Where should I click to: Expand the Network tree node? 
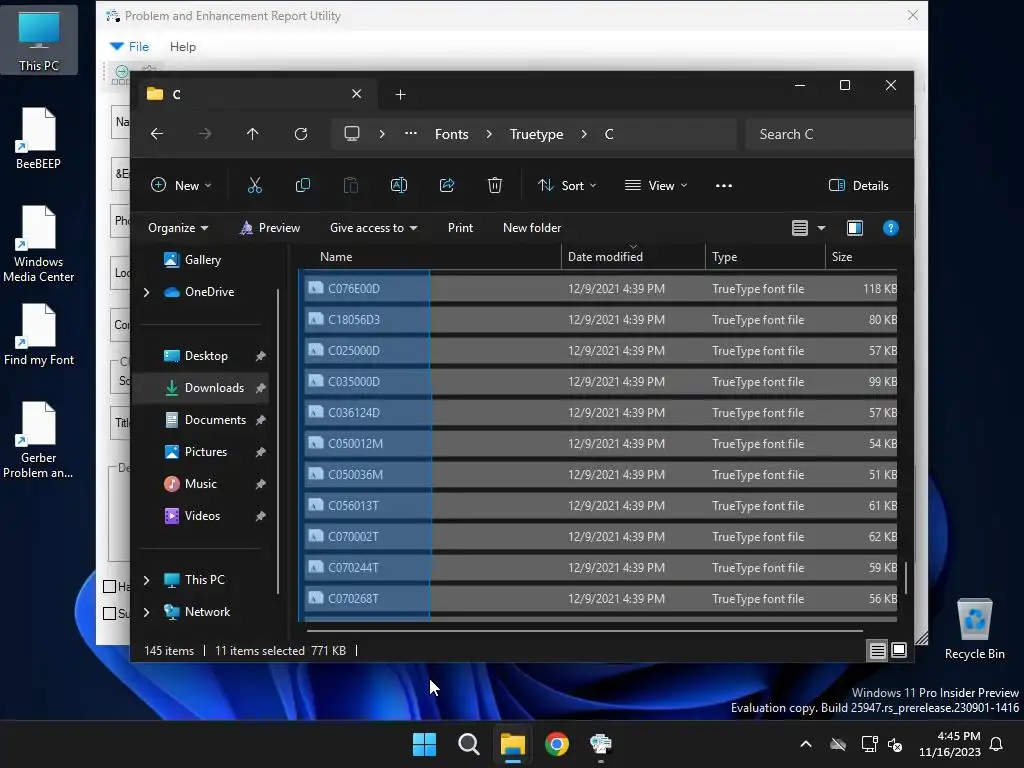pyautogui.click(x=146, y=612)
